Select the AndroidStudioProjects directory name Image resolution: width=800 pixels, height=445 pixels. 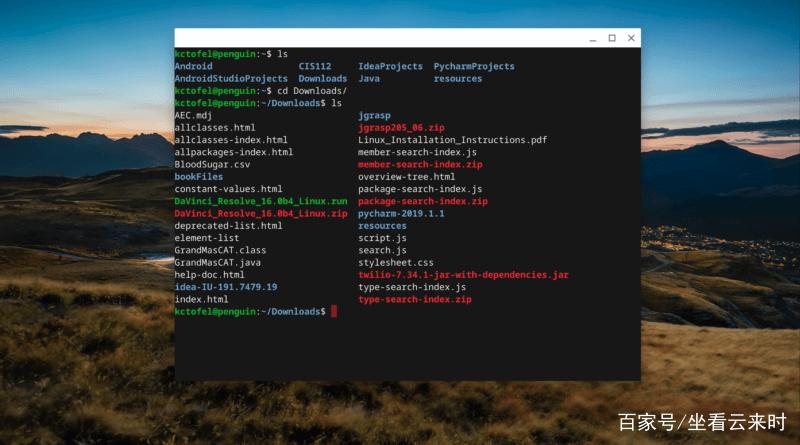tap(231, 79)
